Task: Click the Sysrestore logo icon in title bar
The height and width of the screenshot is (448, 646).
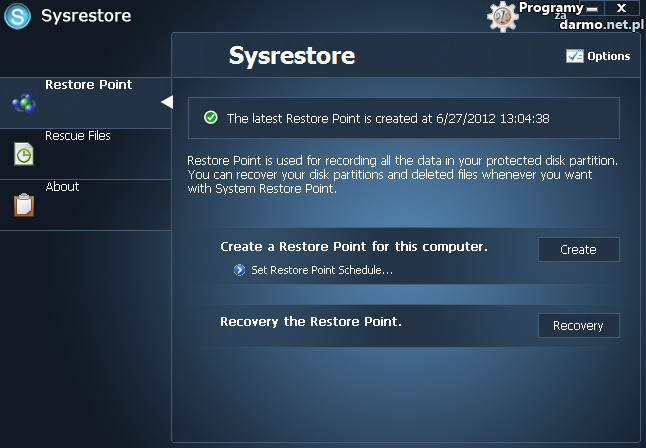Action: pyautogui.click(x=18, y=17)
